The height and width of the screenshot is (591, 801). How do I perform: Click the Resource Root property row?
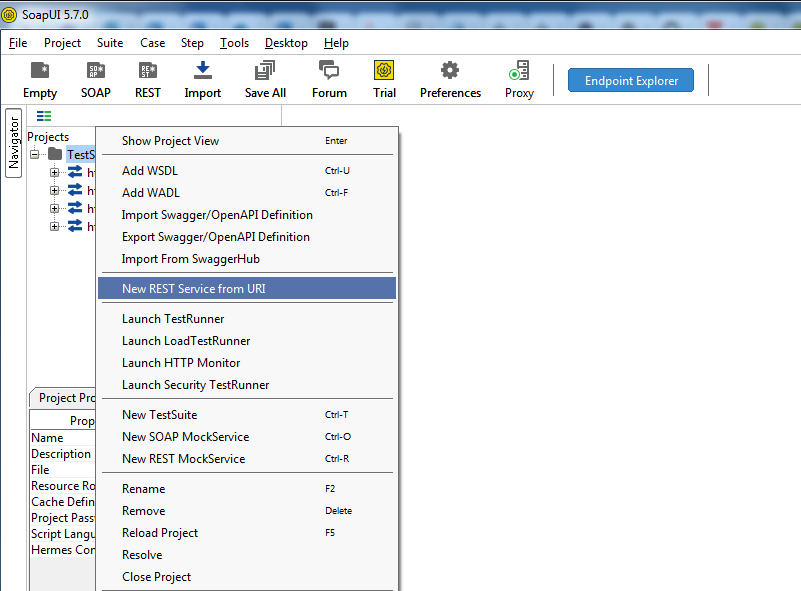pyautogui.click(x=63, y=486)
